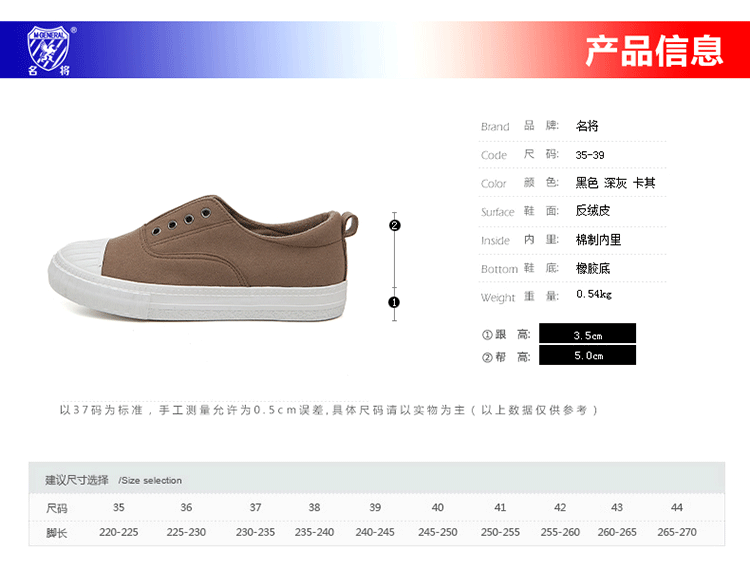Click the Weight value 0.54kg
Viewport: 750px width, 573px height.
(594, 294)
